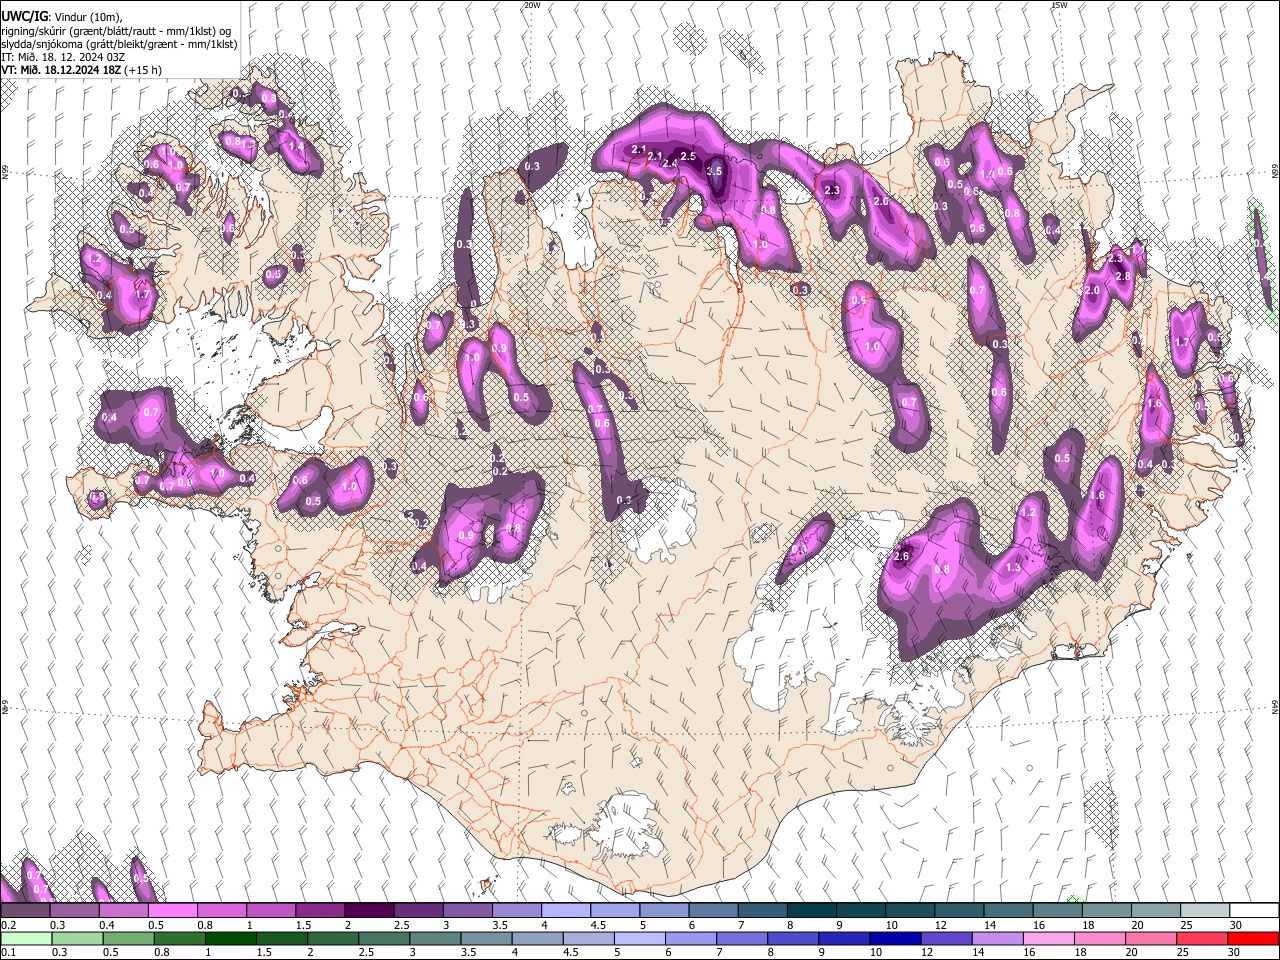Pick the rain legend swatch between 4 and 4.5
This screenshot has width=1280, height=960.
point(538,938)
